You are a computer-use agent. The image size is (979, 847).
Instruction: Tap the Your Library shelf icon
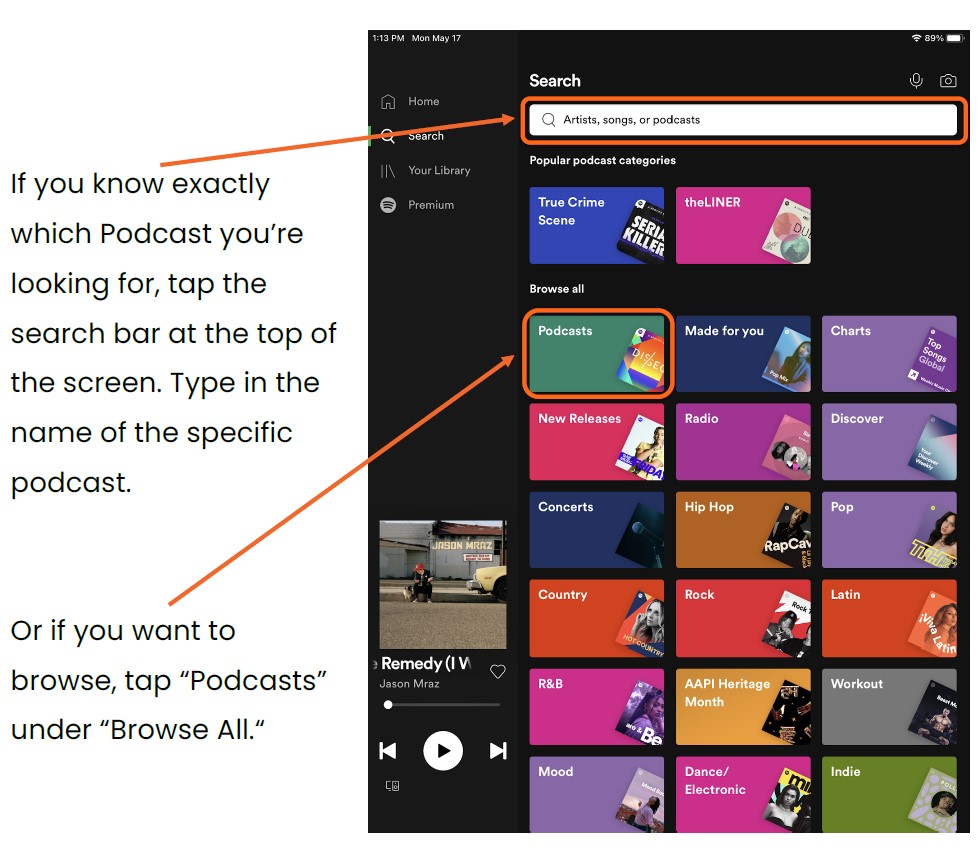tap(388, 170)
